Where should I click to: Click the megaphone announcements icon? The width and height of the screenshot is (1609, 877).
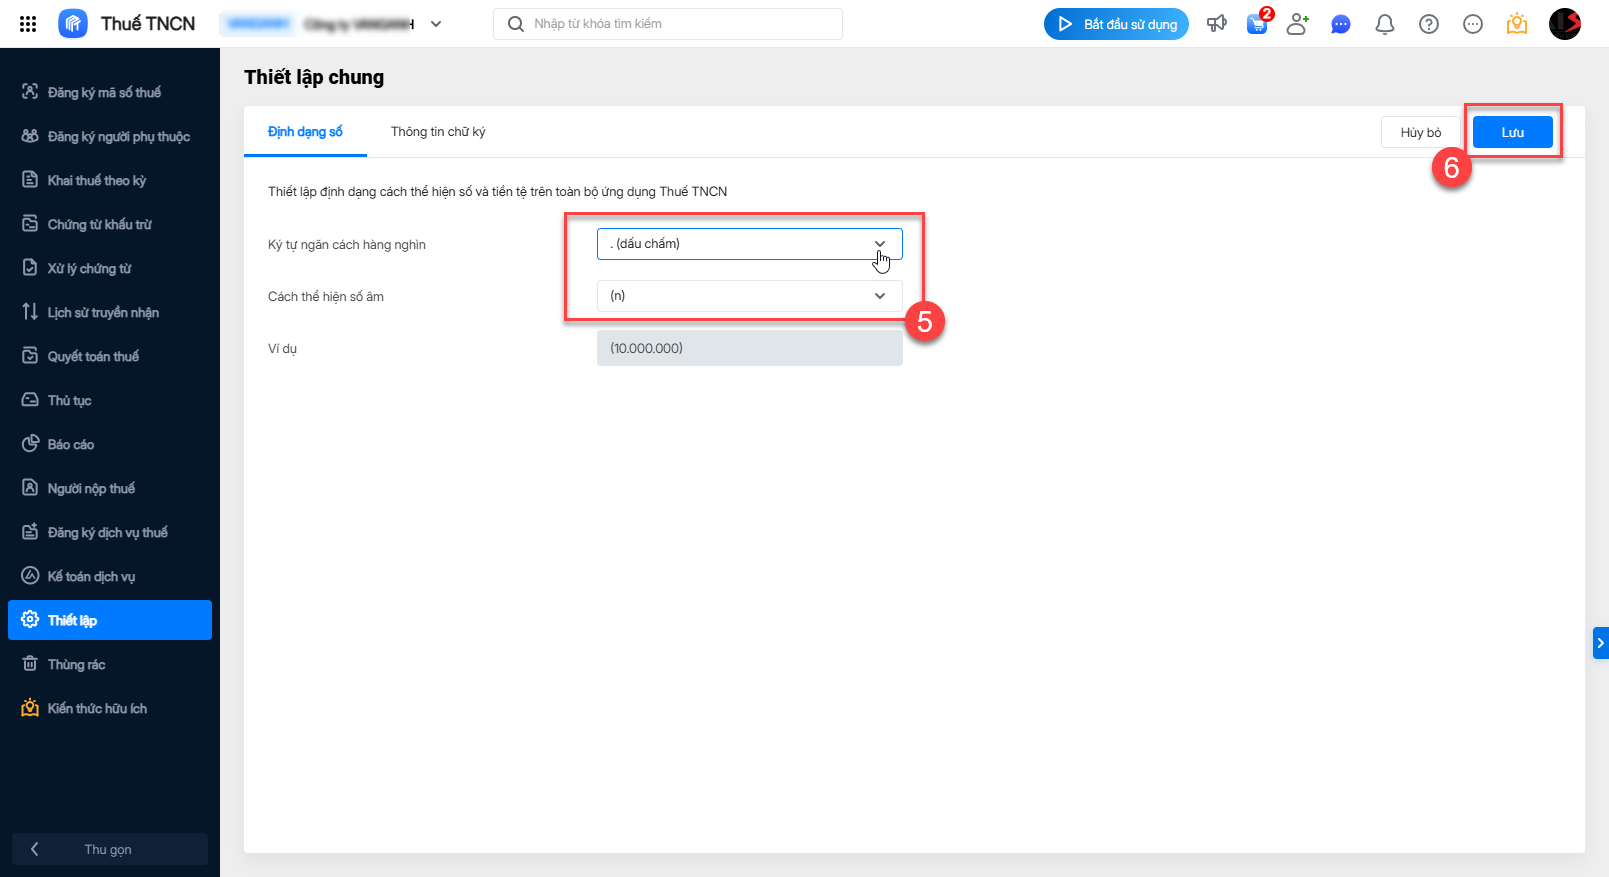1216,24
